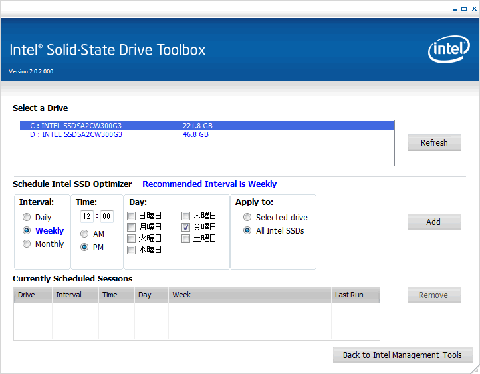Maximize the Toolbox window
This screenshot has width=480, height=374.
pos(464,9)
